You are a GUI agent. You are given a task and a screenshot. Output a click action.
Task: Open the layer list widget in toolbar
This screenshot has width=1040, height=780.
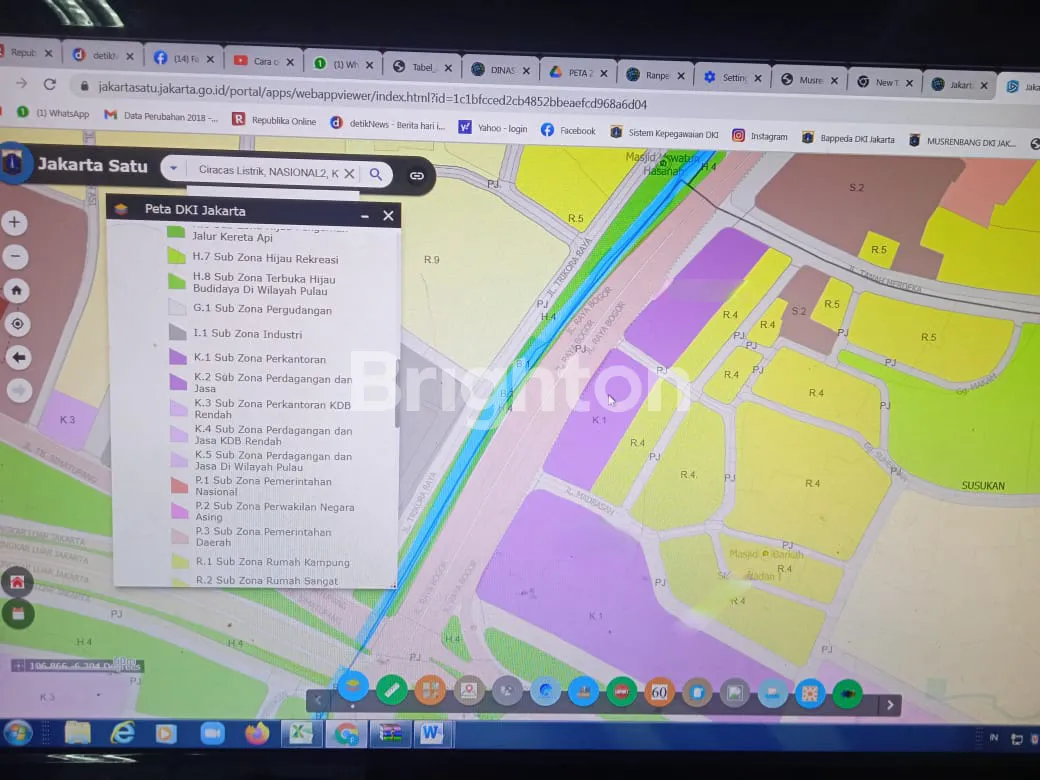[352, 687]
